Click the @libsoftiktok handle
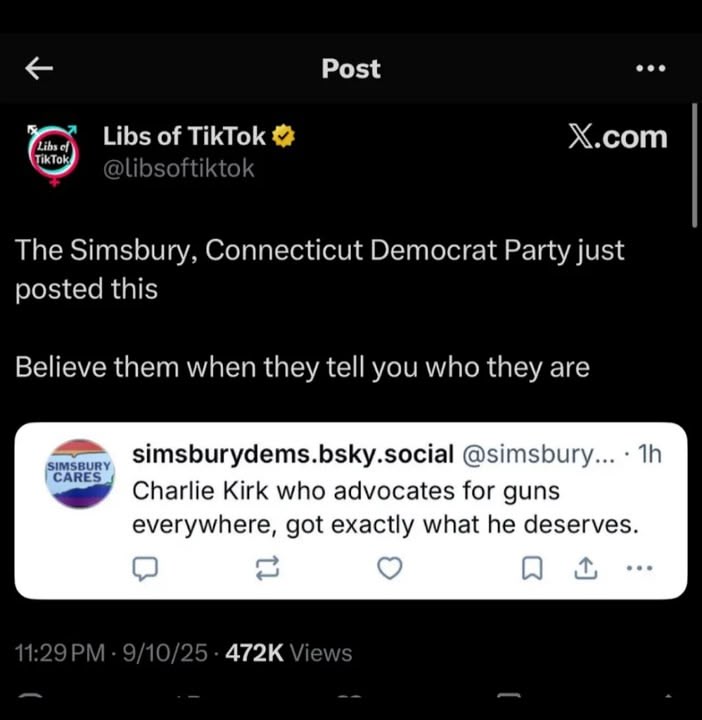Image resolution: width=702 pixels, height=720 pixels. pos(179,169)
